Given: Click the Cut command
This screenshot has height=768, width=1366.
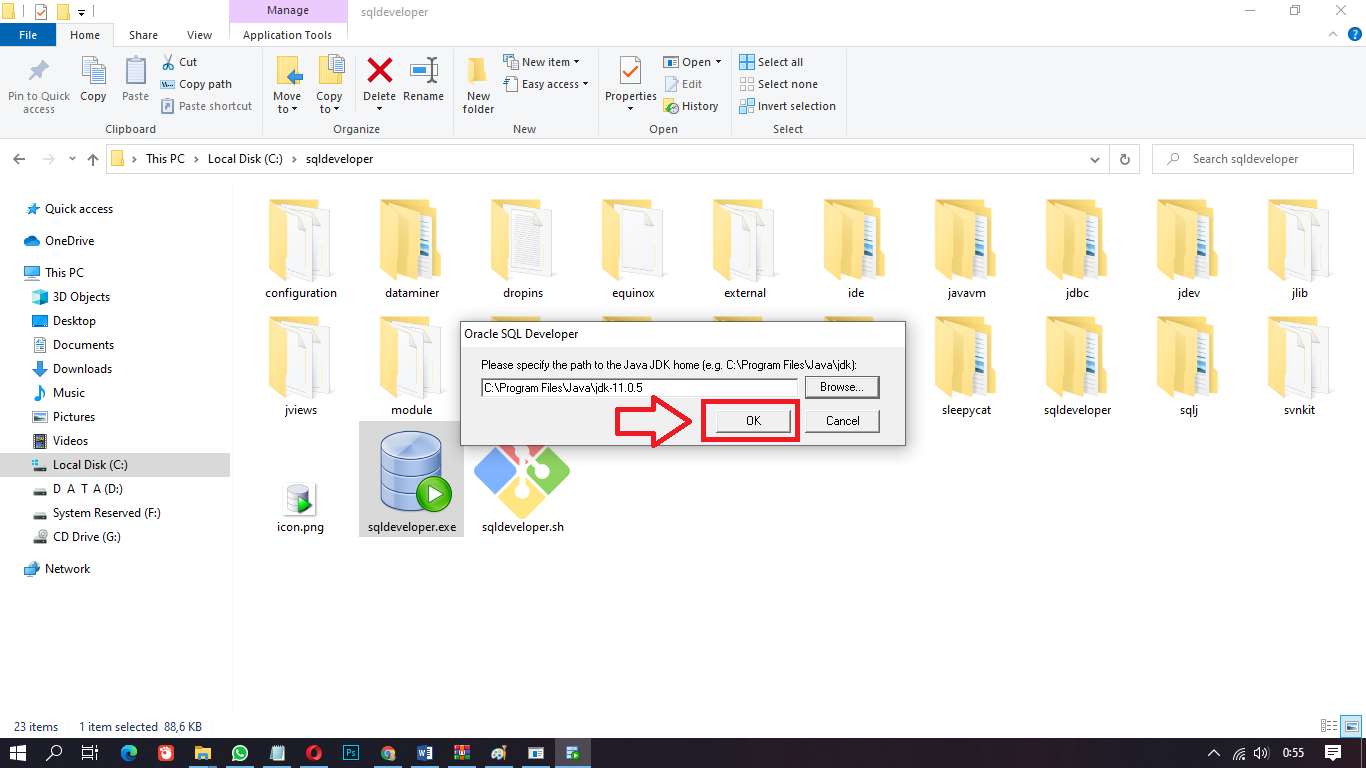Looking at the screenshot, I should click(x=179, y=62).
